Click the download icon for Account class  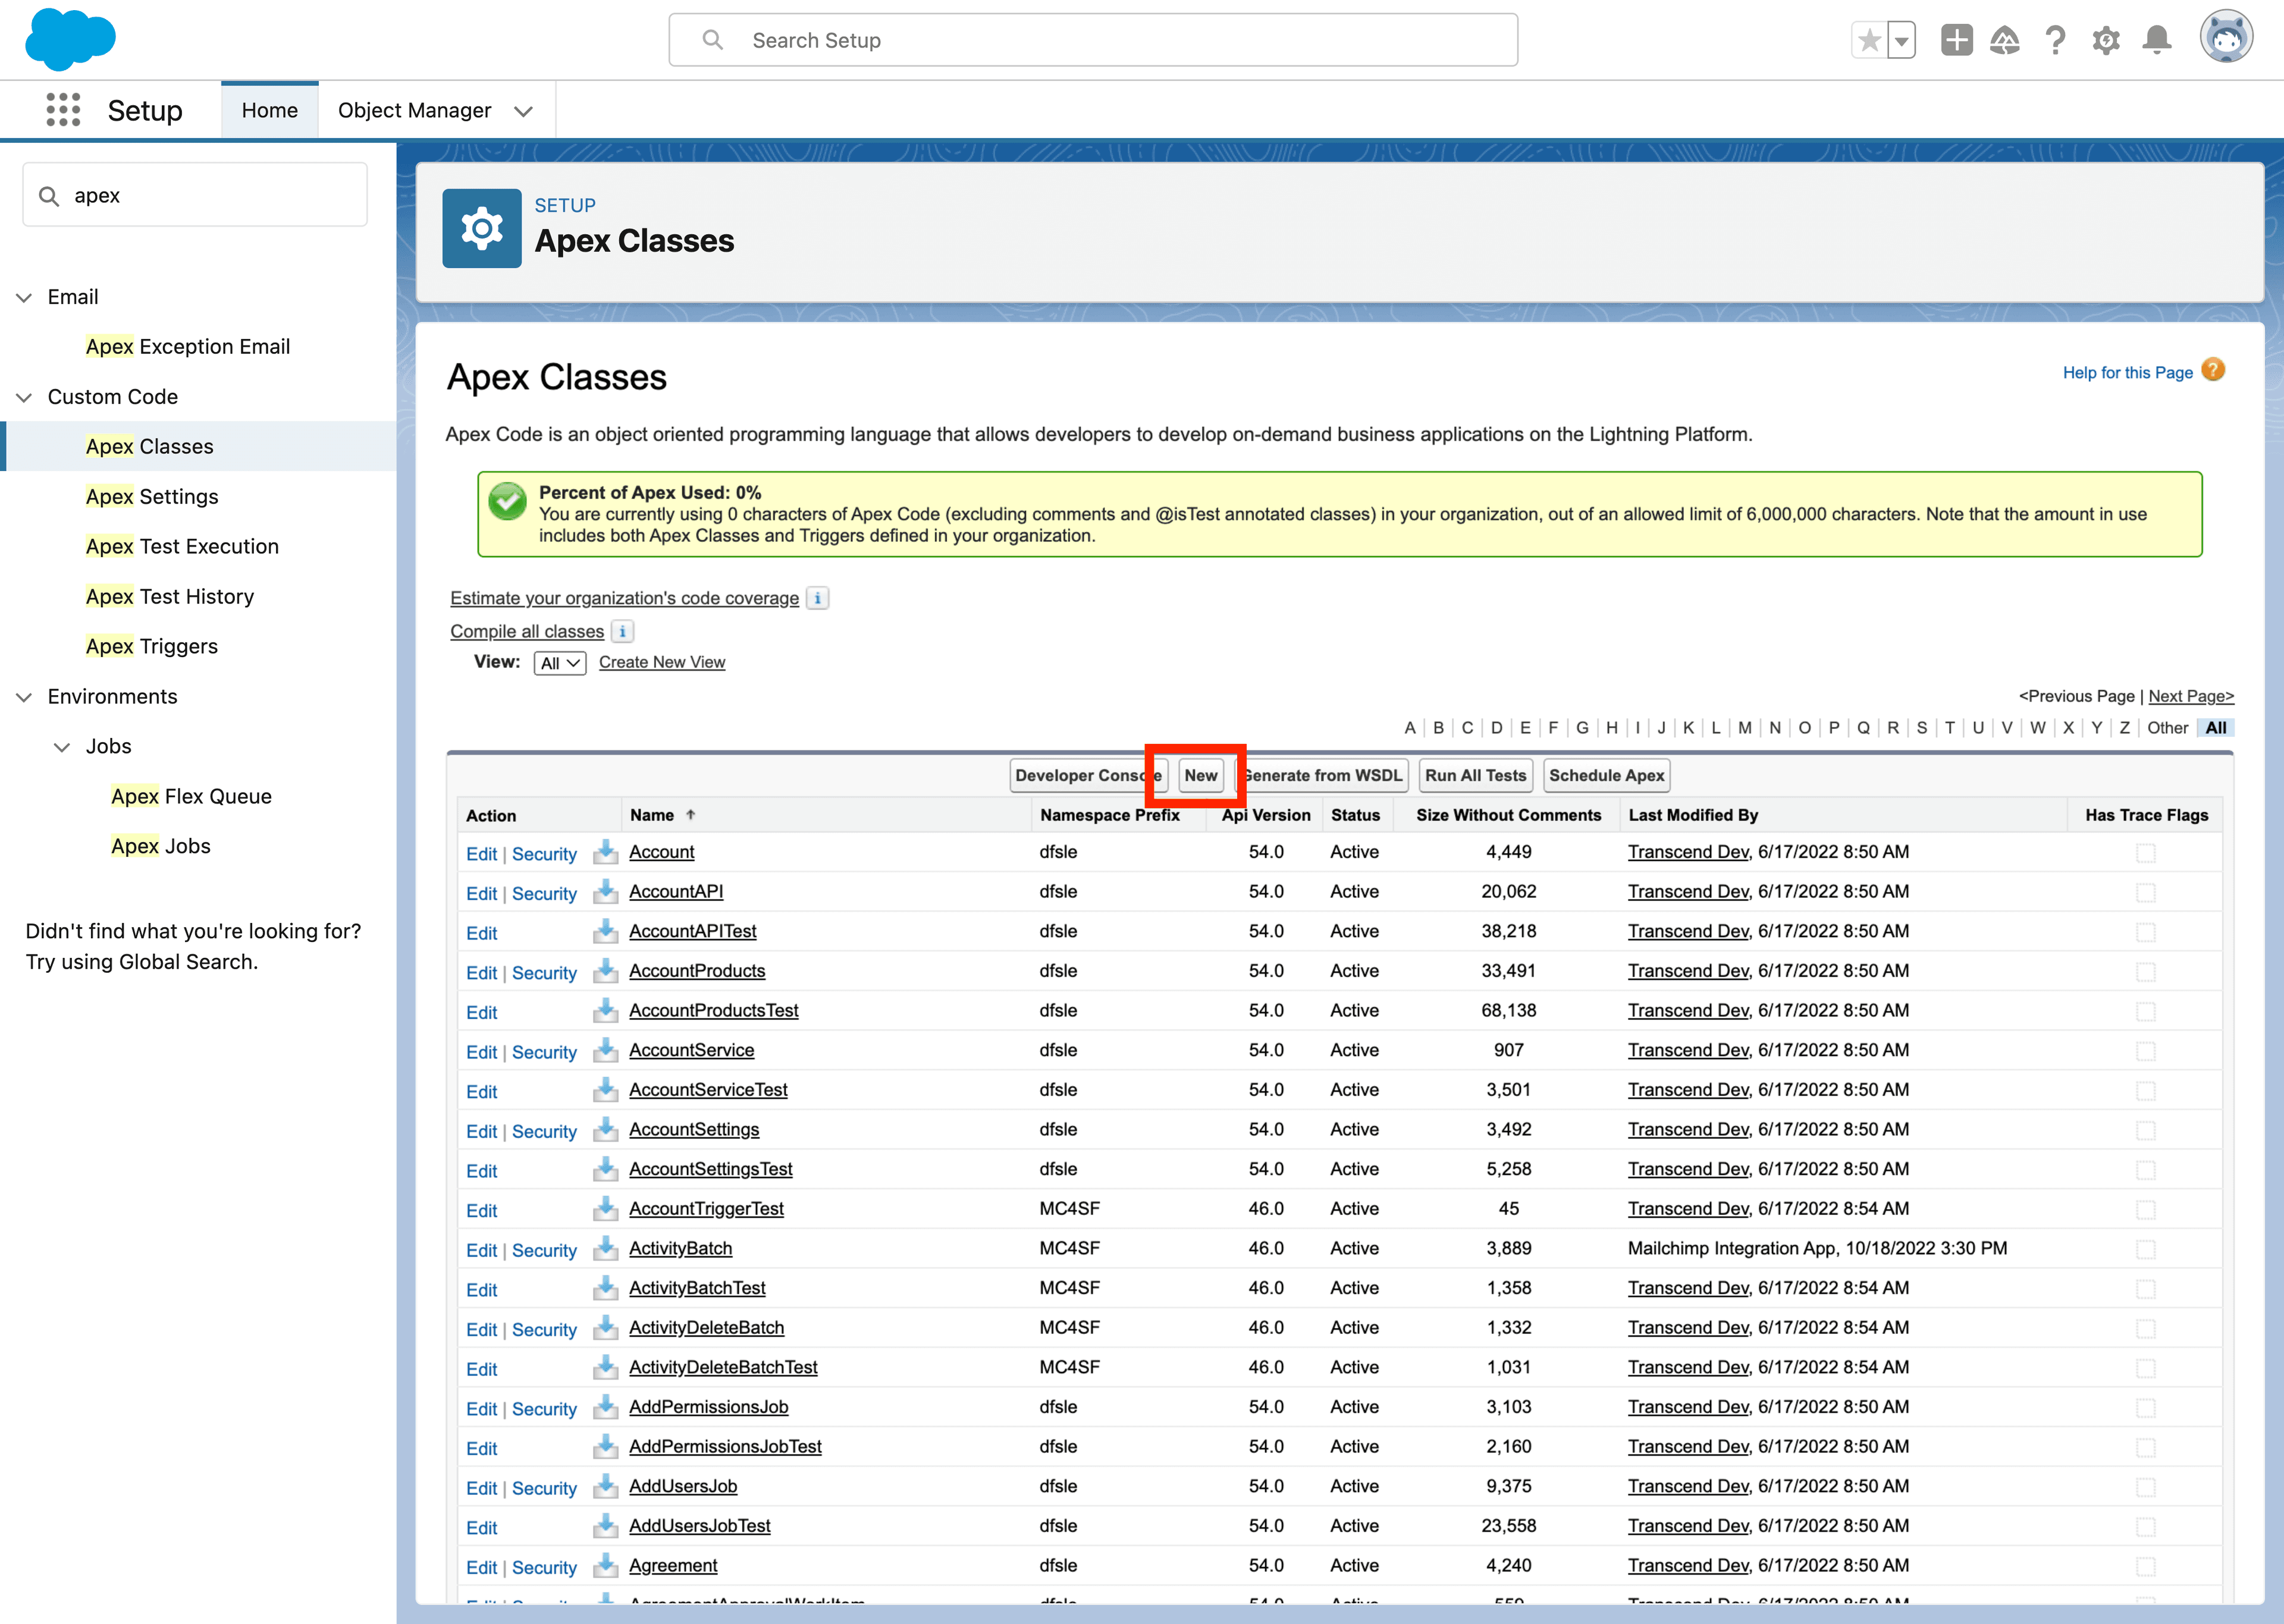coord(605,852)
